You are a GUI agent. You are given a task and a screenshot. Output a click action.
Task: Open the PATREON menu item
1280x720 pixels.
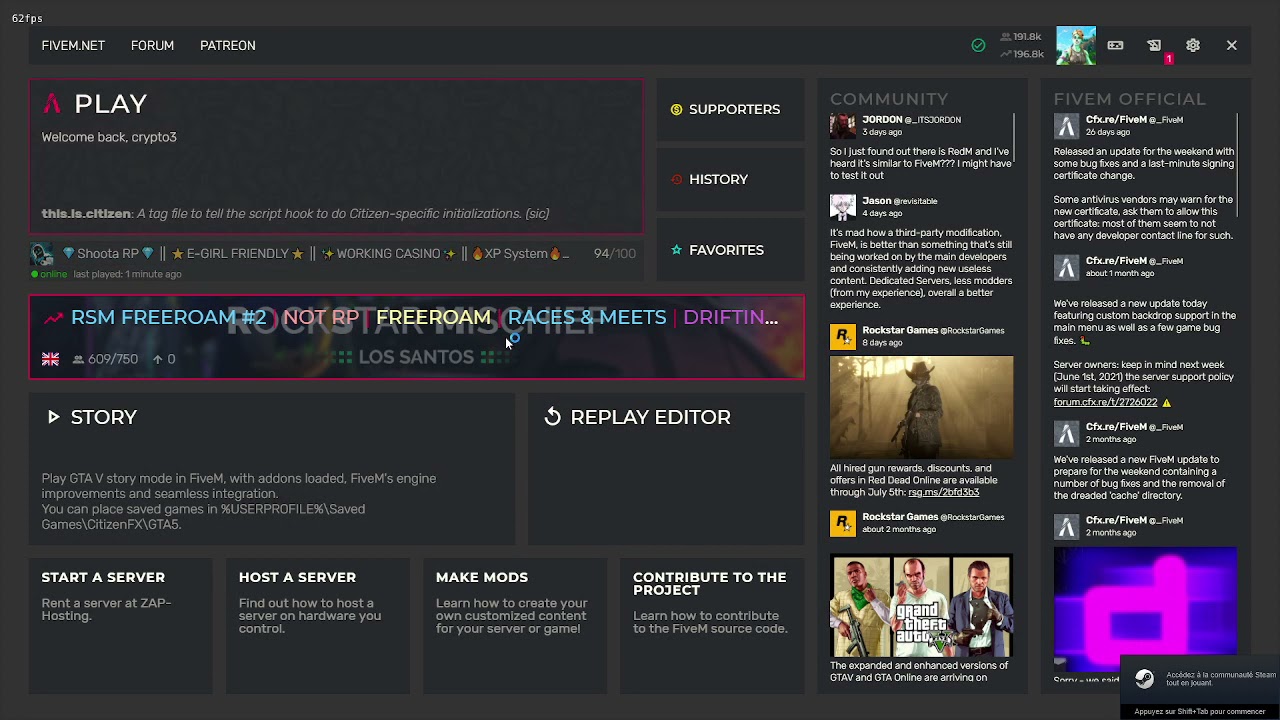[x=227, y=45]
